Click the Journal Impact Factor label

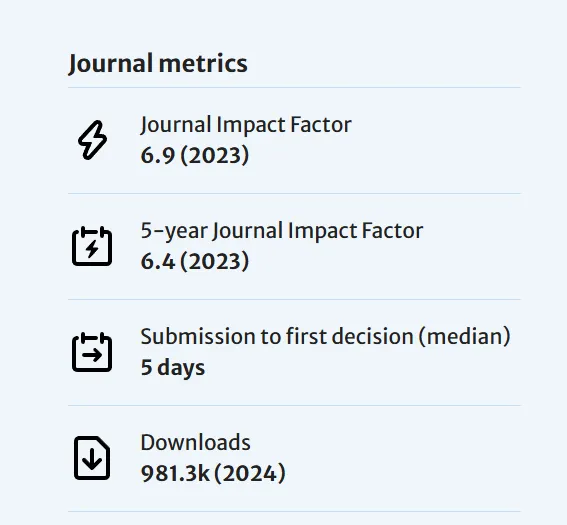point(246,125)
